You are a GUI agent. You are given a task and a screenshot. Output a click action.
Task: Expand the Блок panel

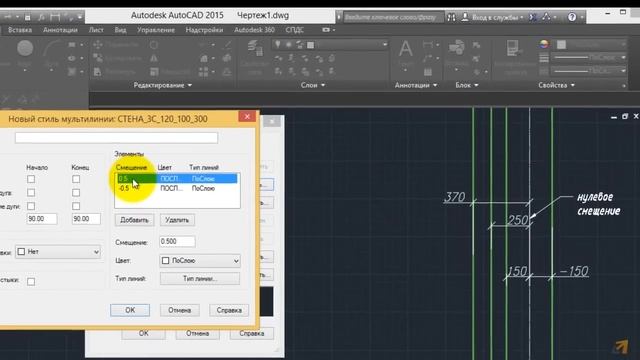click(467, 85)
